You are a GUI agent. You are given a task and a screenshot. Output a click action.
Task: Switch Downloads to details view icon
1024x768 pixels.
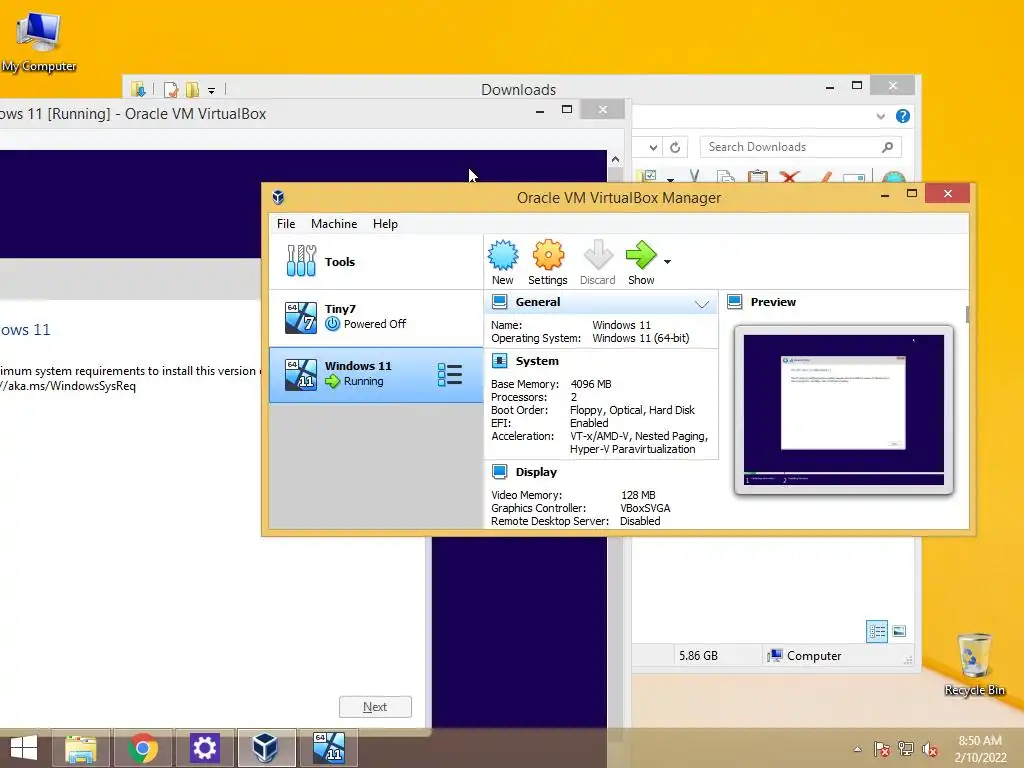[877, 632]
